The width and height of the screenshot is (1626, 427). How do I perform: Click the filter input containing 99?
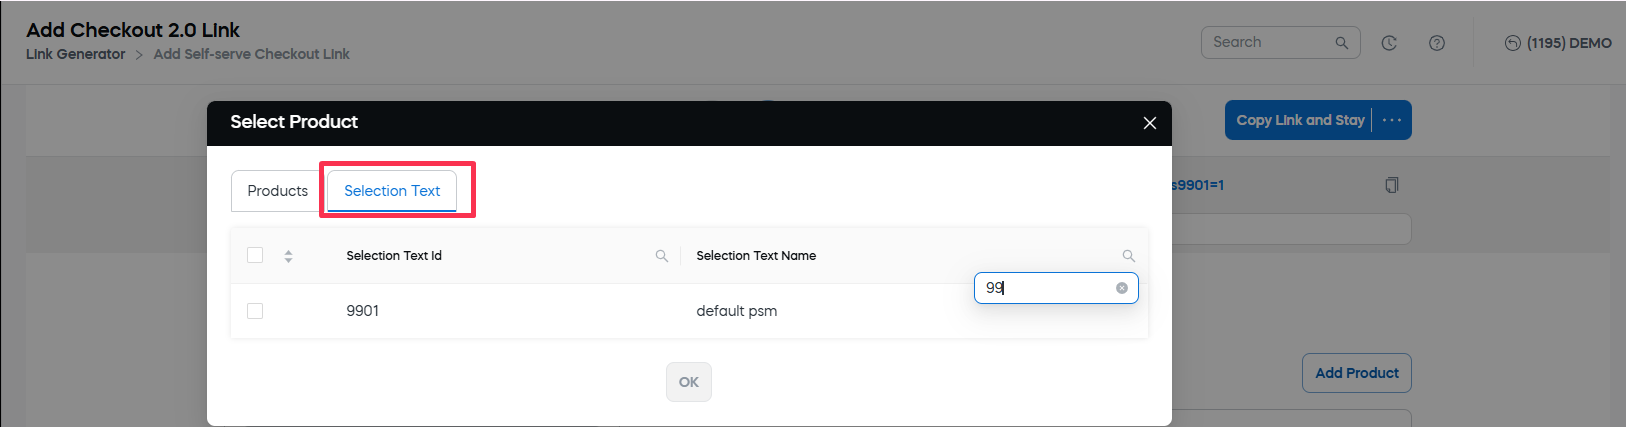(1046, 288)
